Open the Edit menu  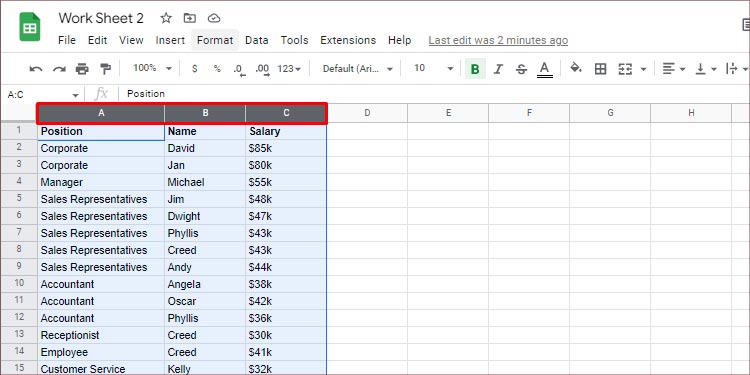click(x=97, y=40)
